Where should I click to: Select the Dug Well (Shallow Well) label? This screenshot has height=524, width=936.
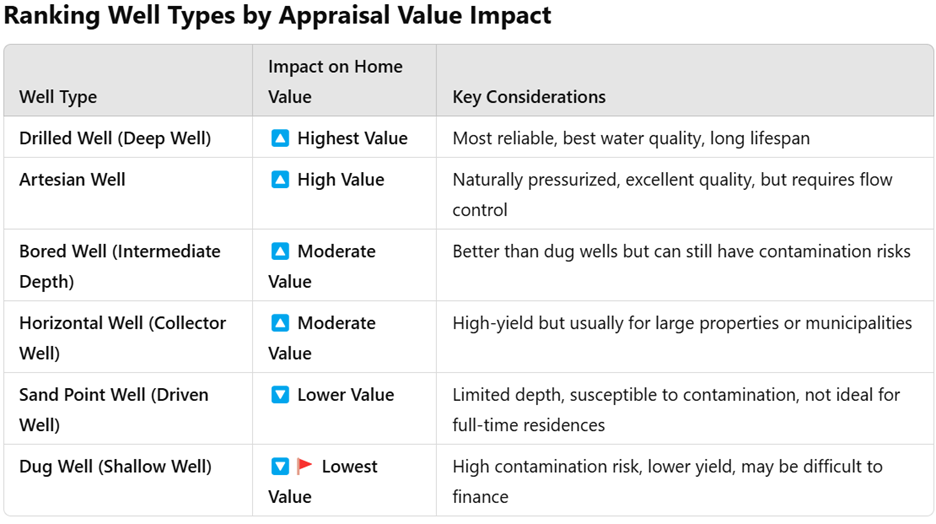tap(115, 467)
